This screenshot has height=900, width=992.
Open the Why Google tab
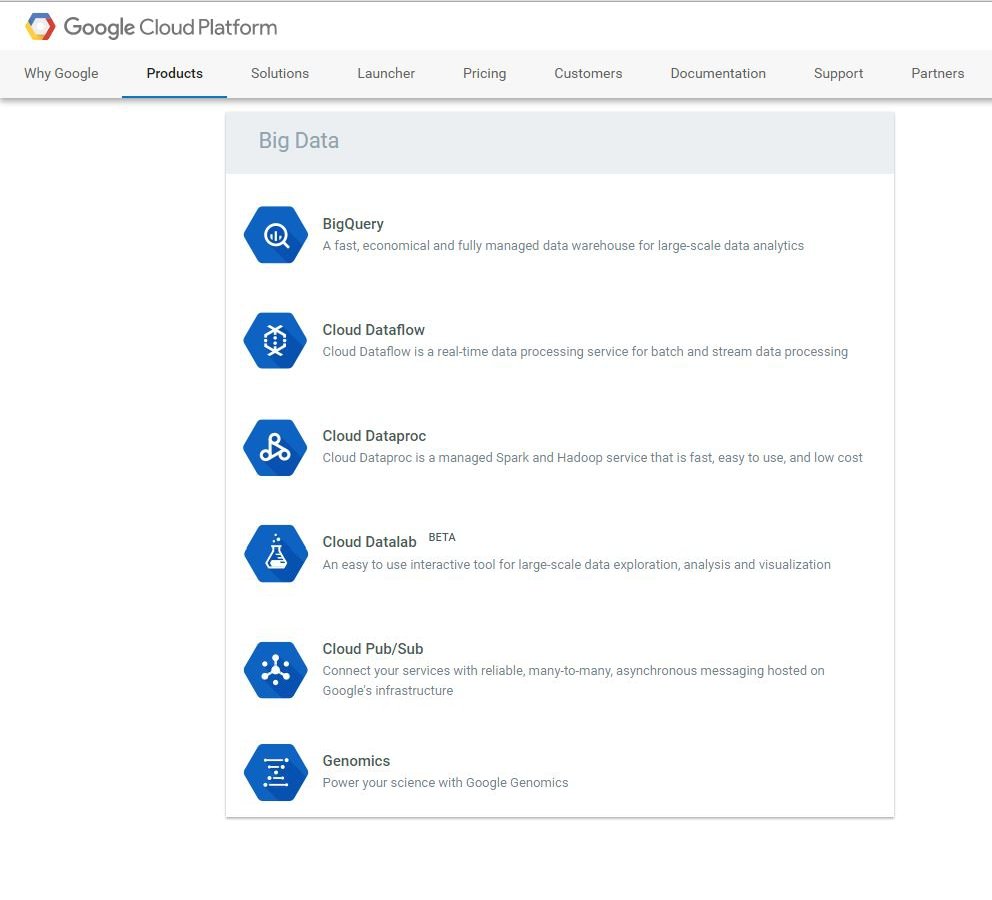61,73
